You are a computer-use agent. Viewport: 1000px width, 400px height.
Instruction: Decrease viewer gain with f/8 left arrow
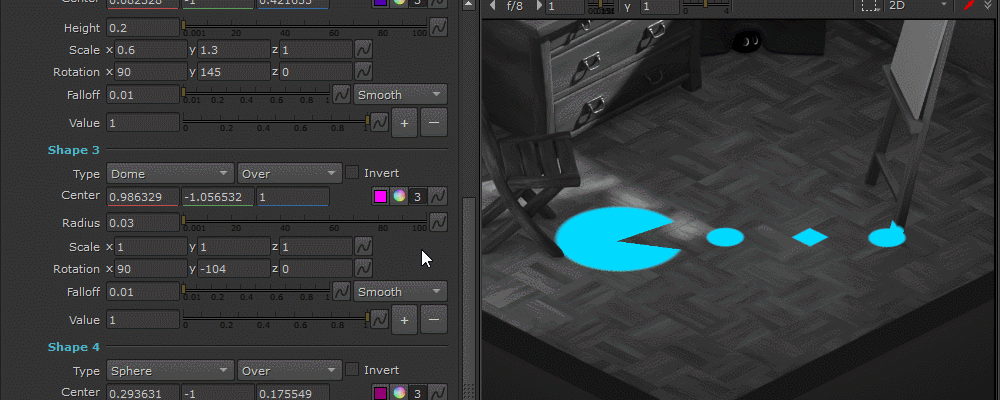coord(492,6)
